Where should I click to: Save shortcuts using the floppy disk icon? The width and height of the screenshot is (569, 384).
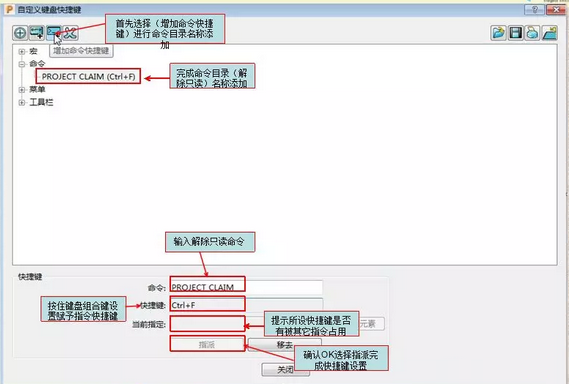[x=516, y=33]
